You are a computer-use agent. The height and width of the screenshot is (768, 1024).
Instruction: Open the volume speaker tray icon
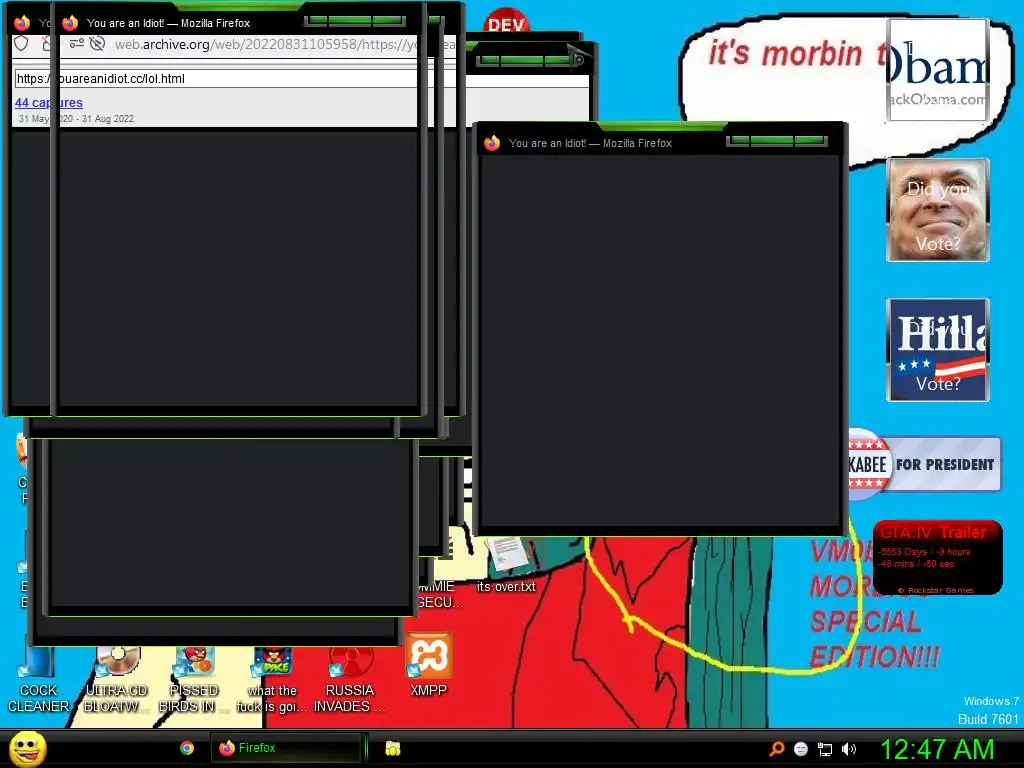849,749
